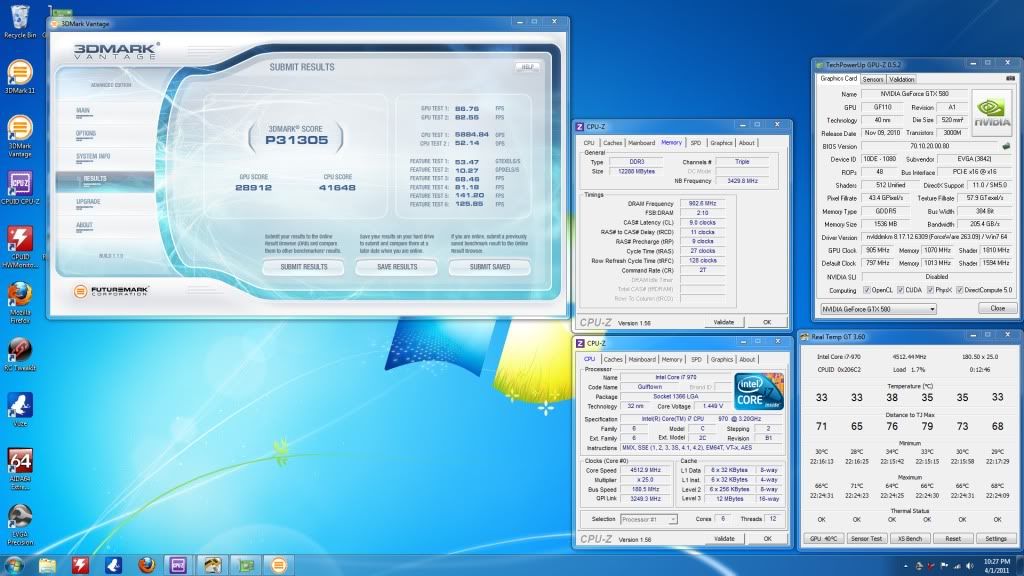
Task: Click the Submit Results button in 3DMark Vantage
Action: click(x=304, y=267)
